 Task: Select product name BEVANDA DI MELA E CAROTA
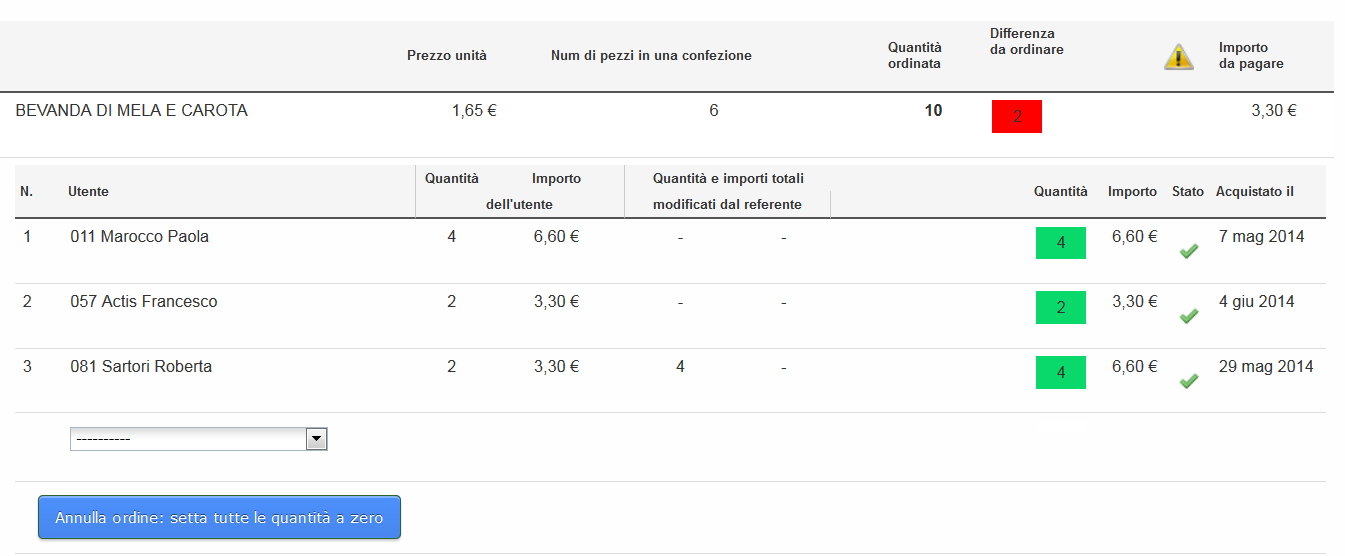click(132, 111)
